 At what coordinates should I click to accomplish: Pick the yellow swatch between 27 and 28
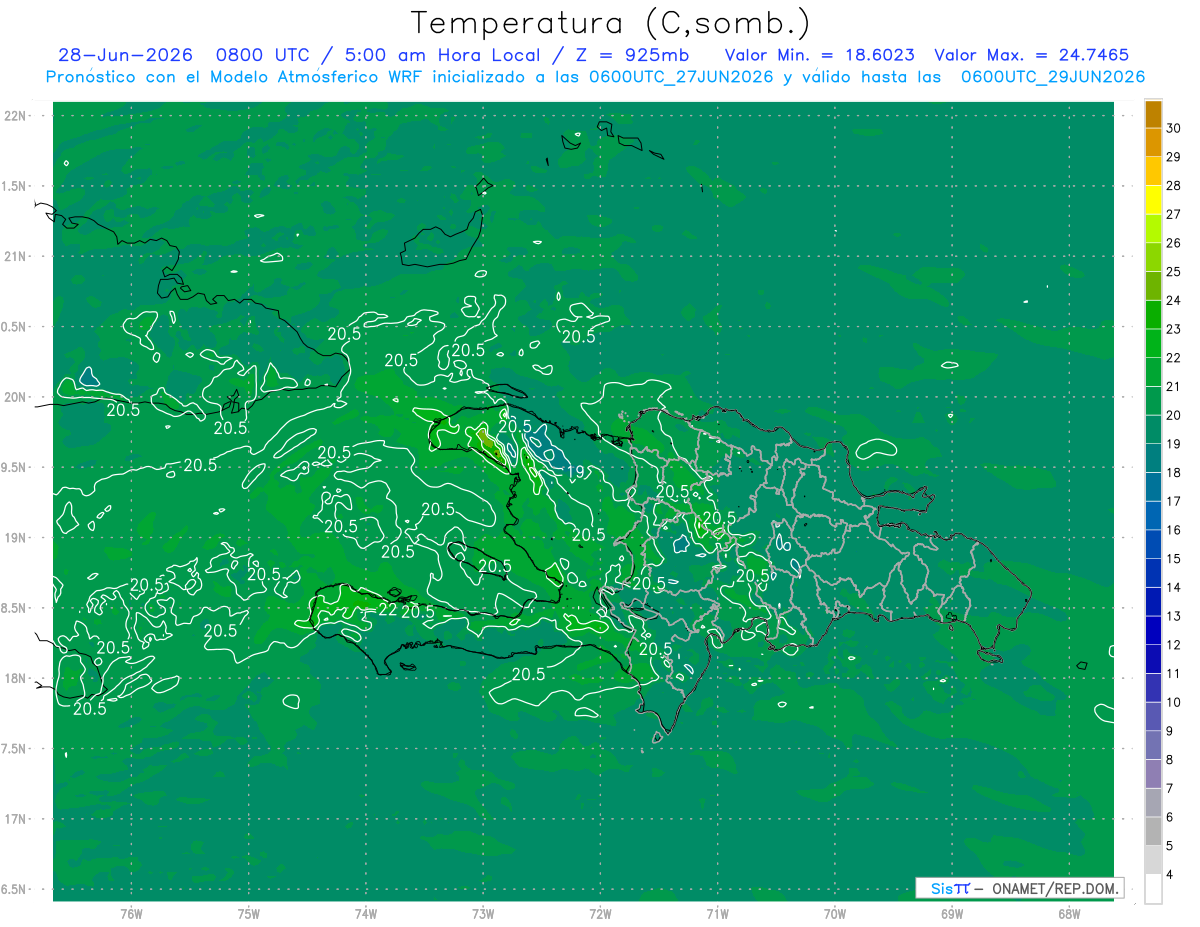click(x=1153, y=200)
